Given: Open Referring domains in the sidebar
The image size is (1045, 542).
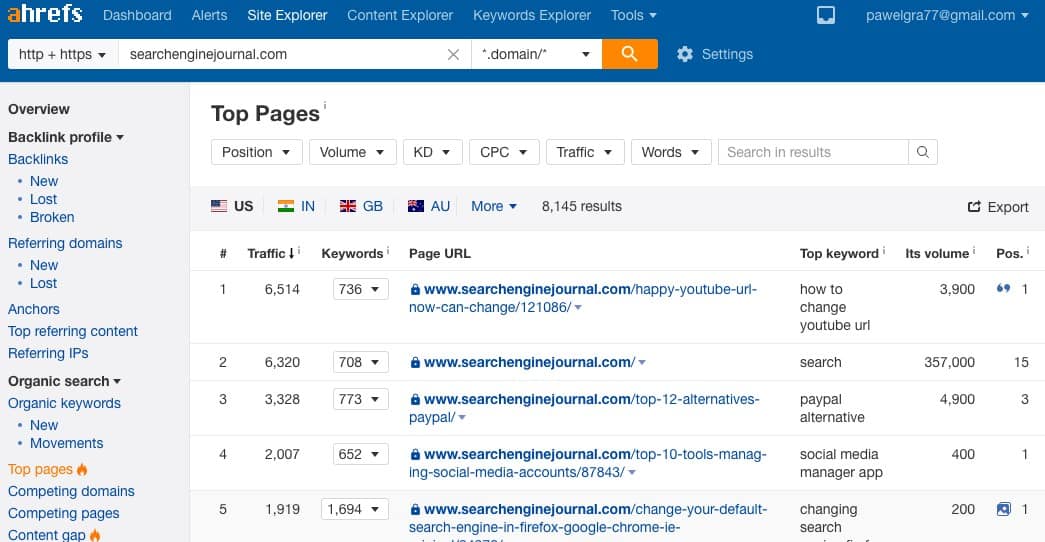Looking at the screenshot, I should click(x=65, y=243).
